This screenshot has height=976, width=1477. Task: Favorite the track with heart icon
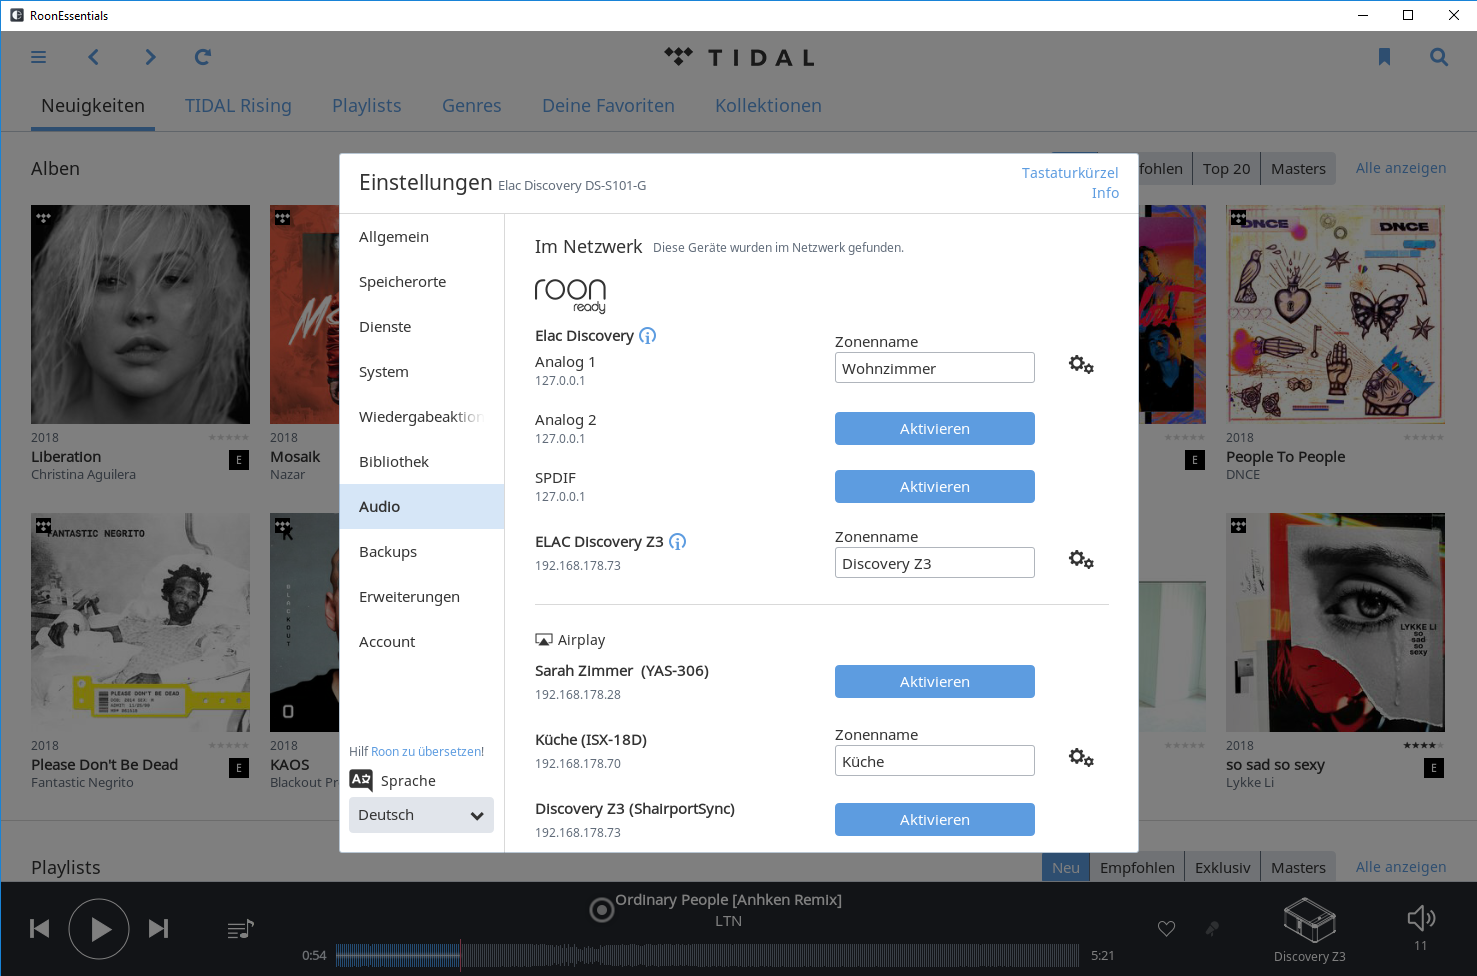[x=1166, y=929]
